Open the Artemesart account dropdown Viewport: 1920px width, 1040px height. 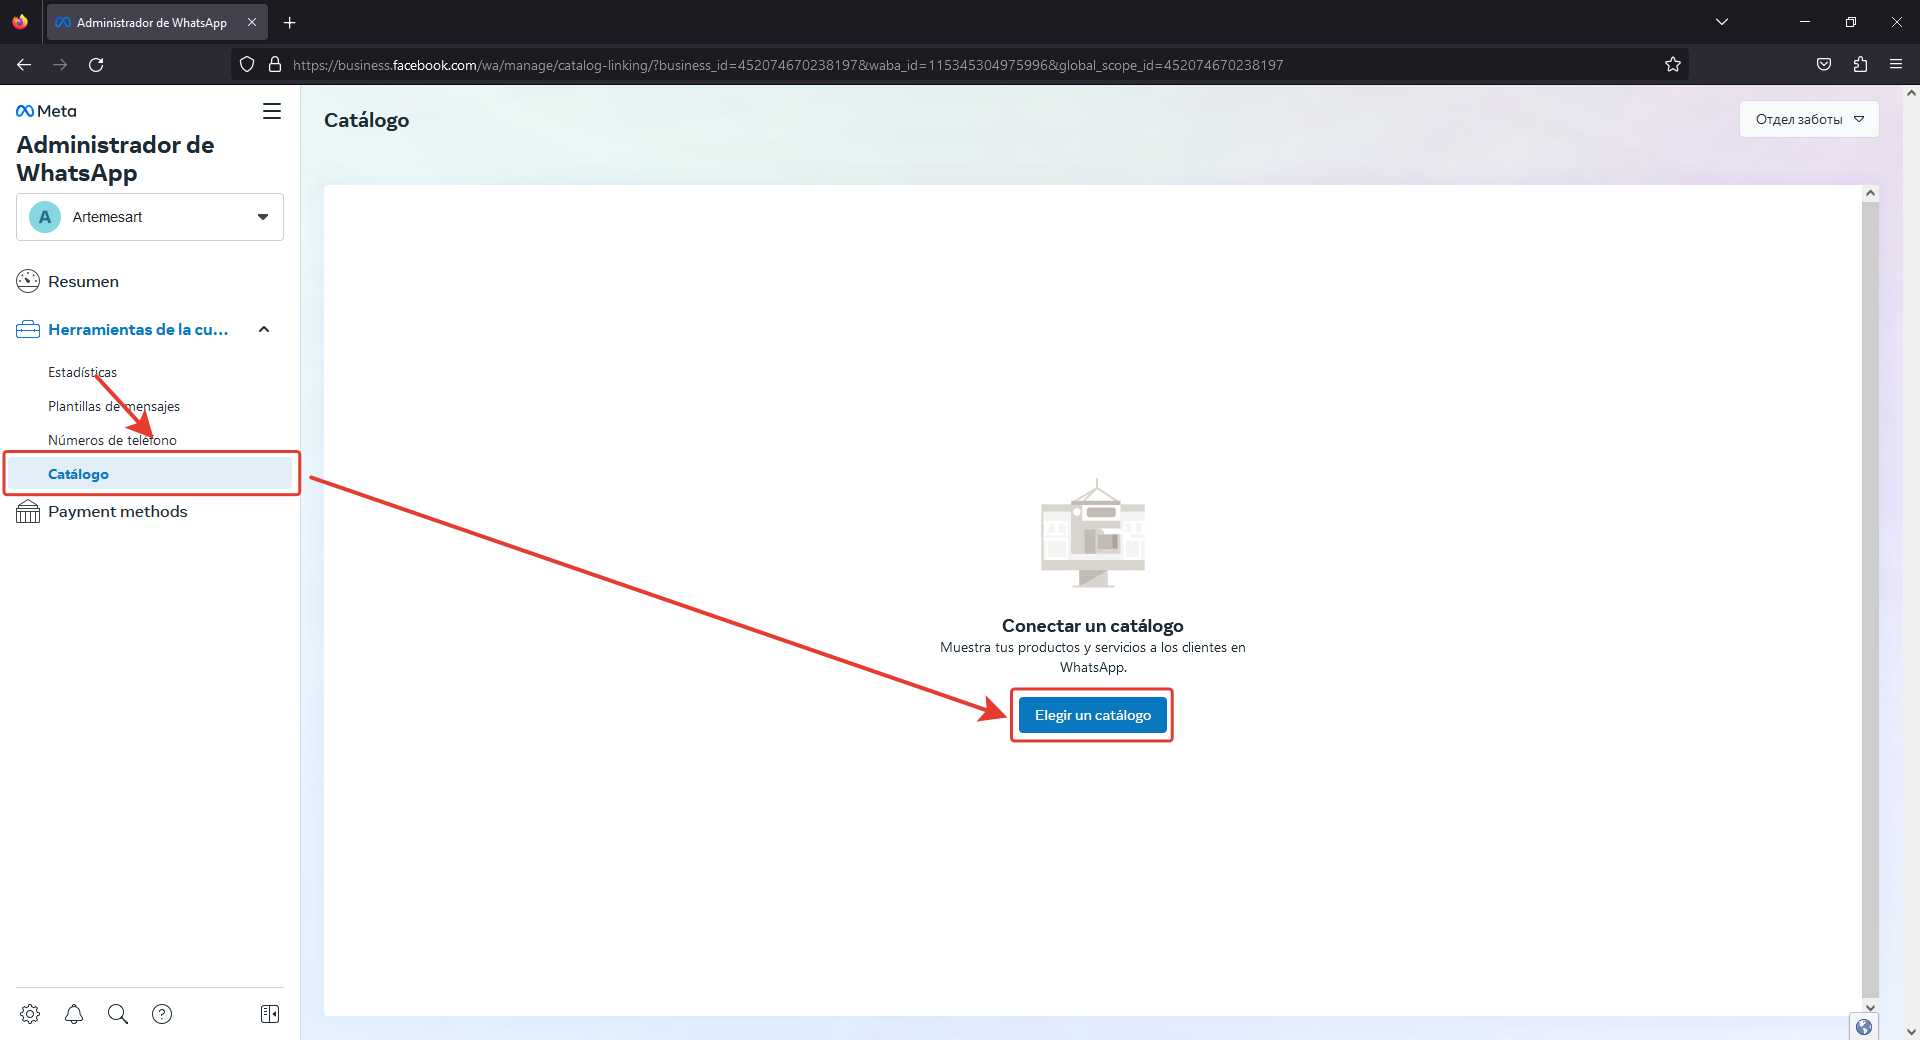(150, 217)
